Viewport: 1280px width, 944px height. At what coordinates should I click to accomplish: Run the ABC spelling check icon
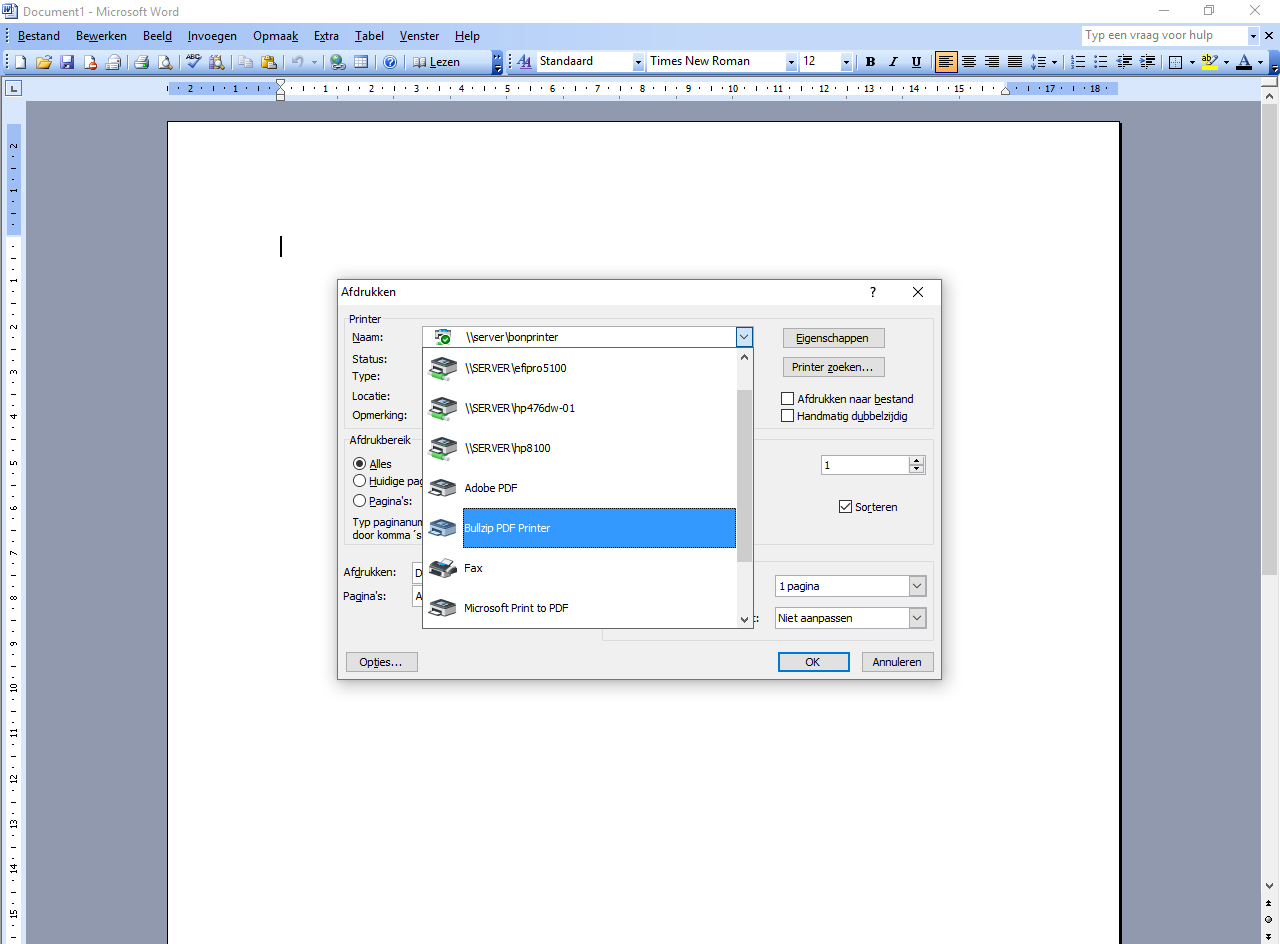pyautogui.click(x=194, y=62)
